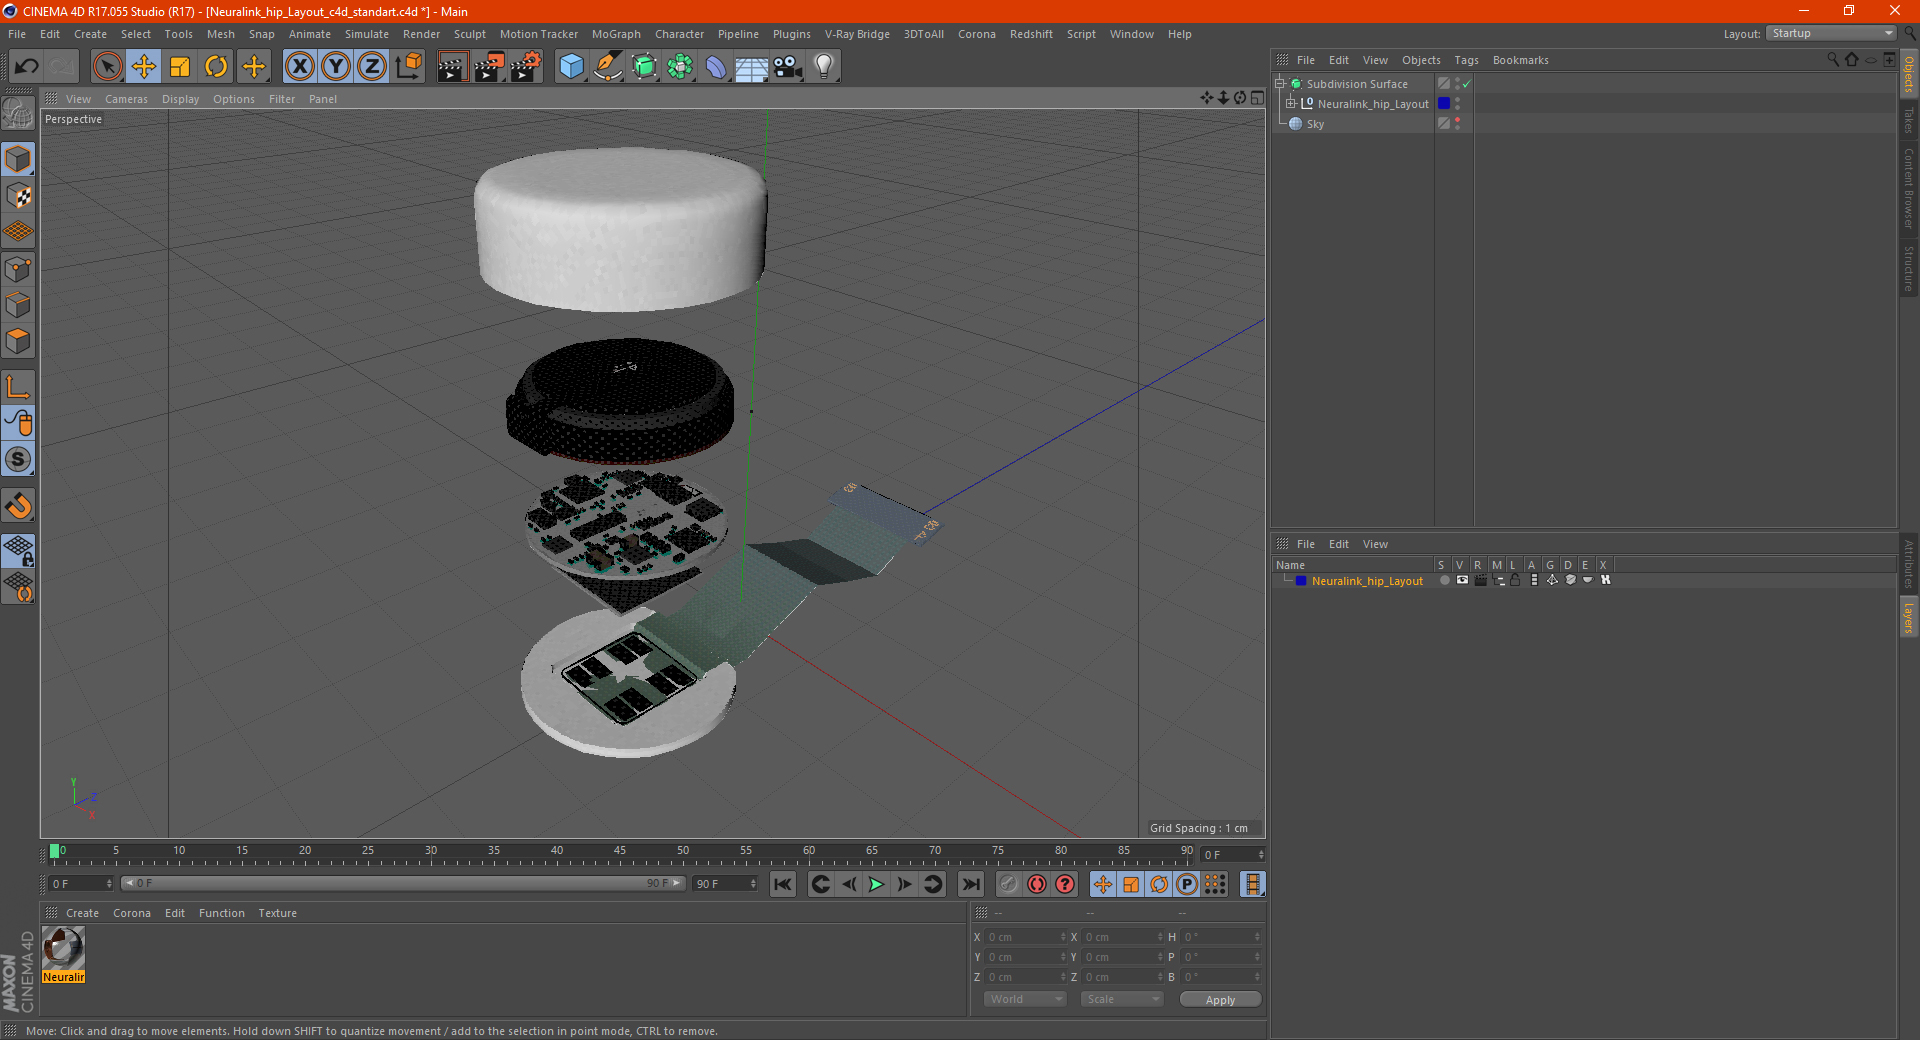Expand the Neuralink_hip_Layout tree node
Image resolution: width=1920 pixels, height=1040 pixels.
[x=1291, y=103]
